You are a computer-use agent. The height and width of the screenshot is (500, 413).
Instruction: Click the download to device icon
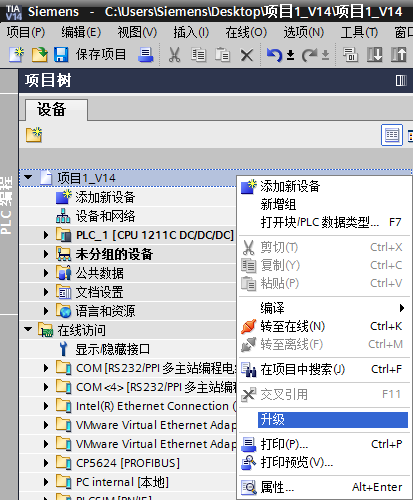[x=375, y=54]
